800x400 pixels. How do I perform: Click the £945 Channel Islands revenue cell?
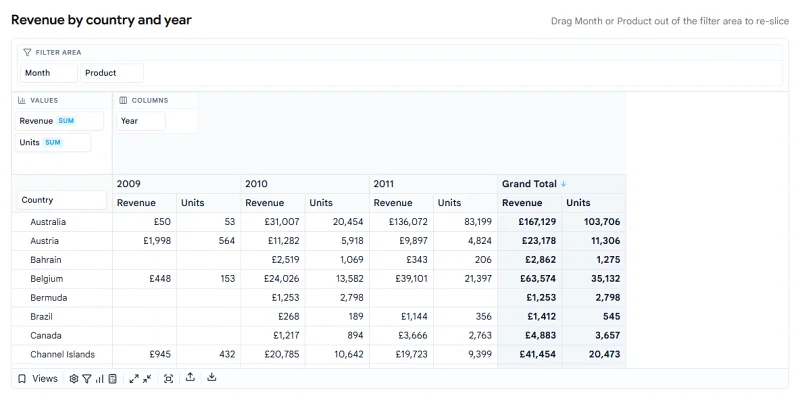(x=145, y=354)
